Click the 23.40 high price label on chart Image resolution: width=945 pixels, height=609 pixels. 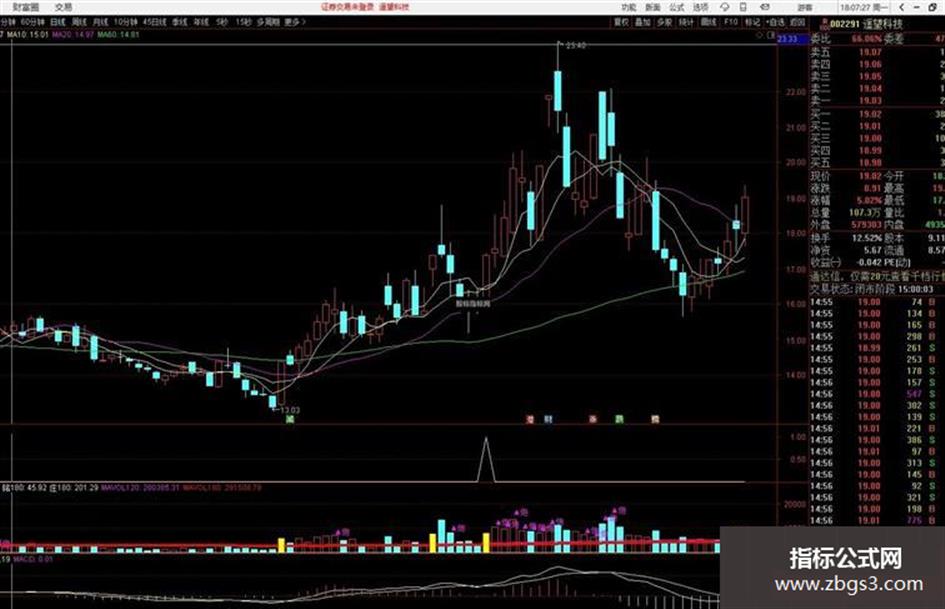(x=576, y=45)
